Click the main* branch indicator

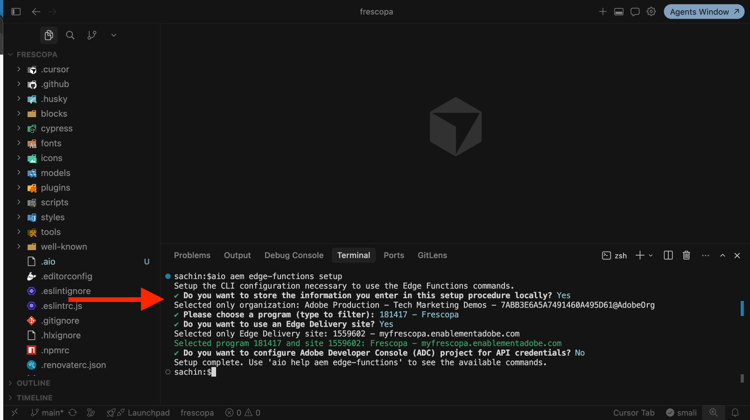[47, 413]
